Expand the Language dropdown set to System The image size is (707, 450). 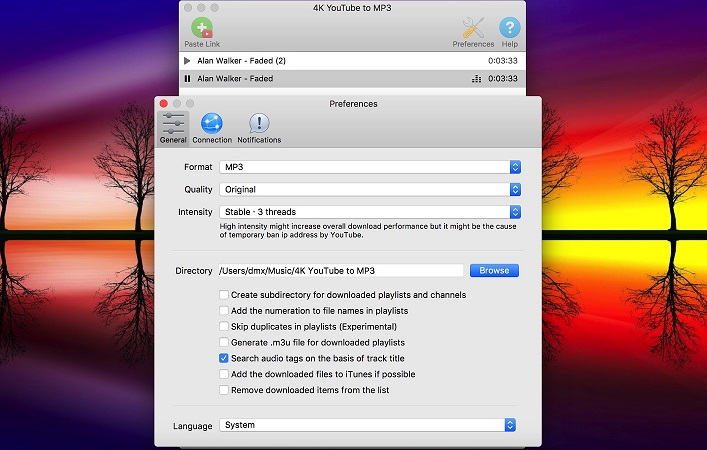pyautogui.click(x=368, y=425)
